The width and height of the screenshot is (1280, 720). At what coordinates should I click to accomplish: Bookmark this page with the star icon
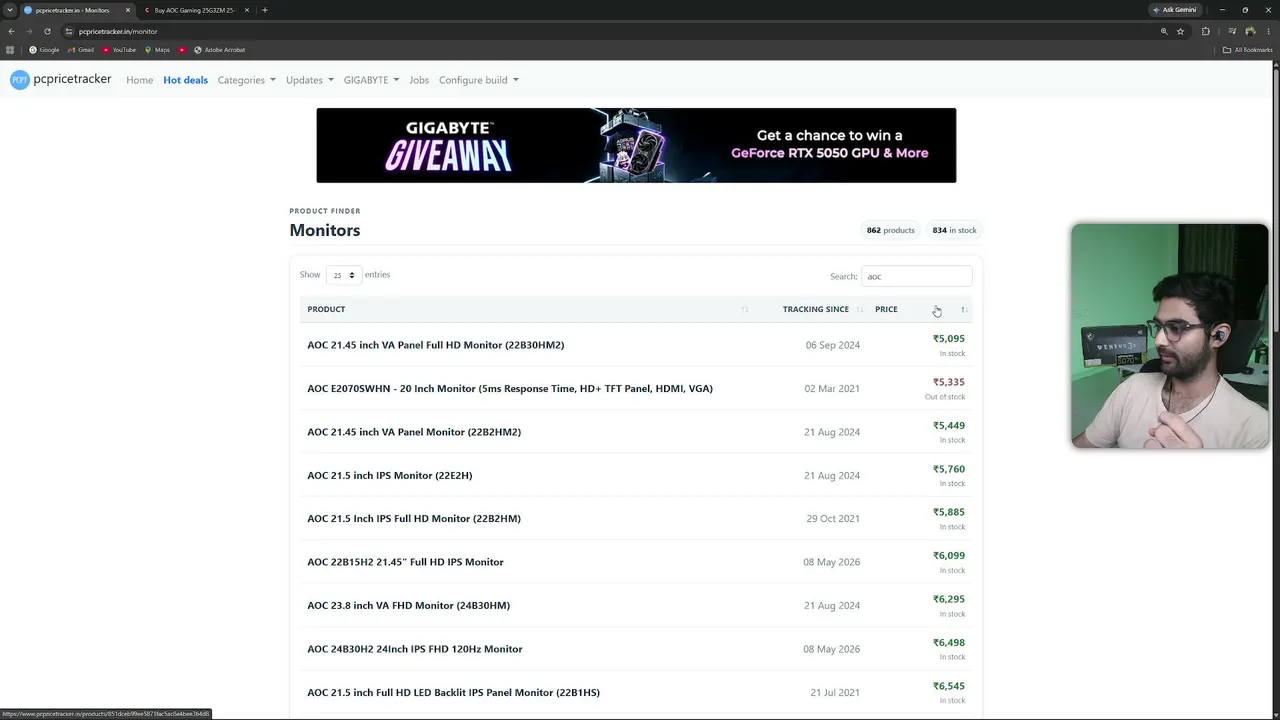(1180, 31)
